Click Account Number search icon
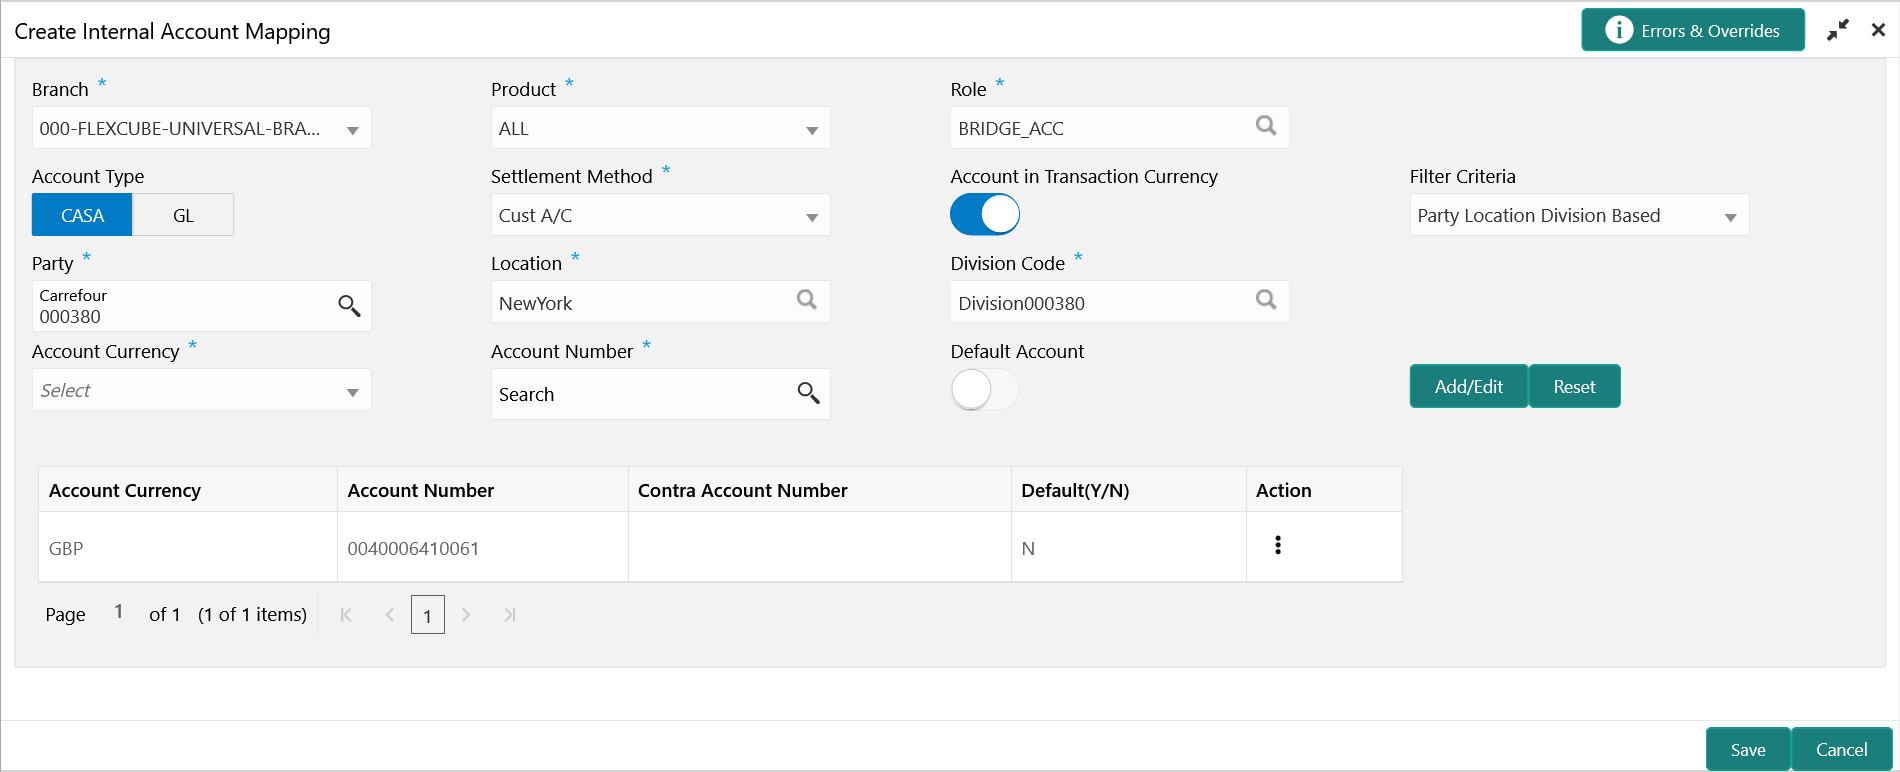The height and width of the screenshot is (772, 1900). point(808,394)
